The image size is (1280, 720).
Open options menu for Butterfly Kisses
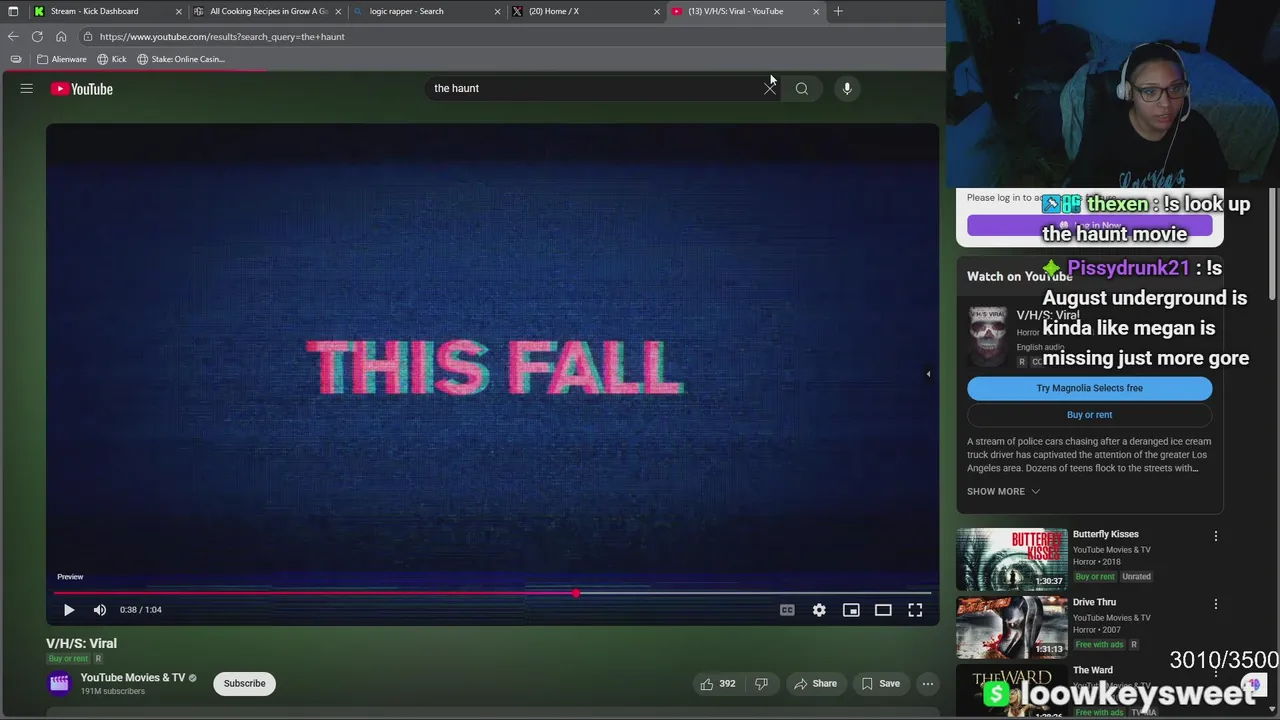[x=1216, y=536]
